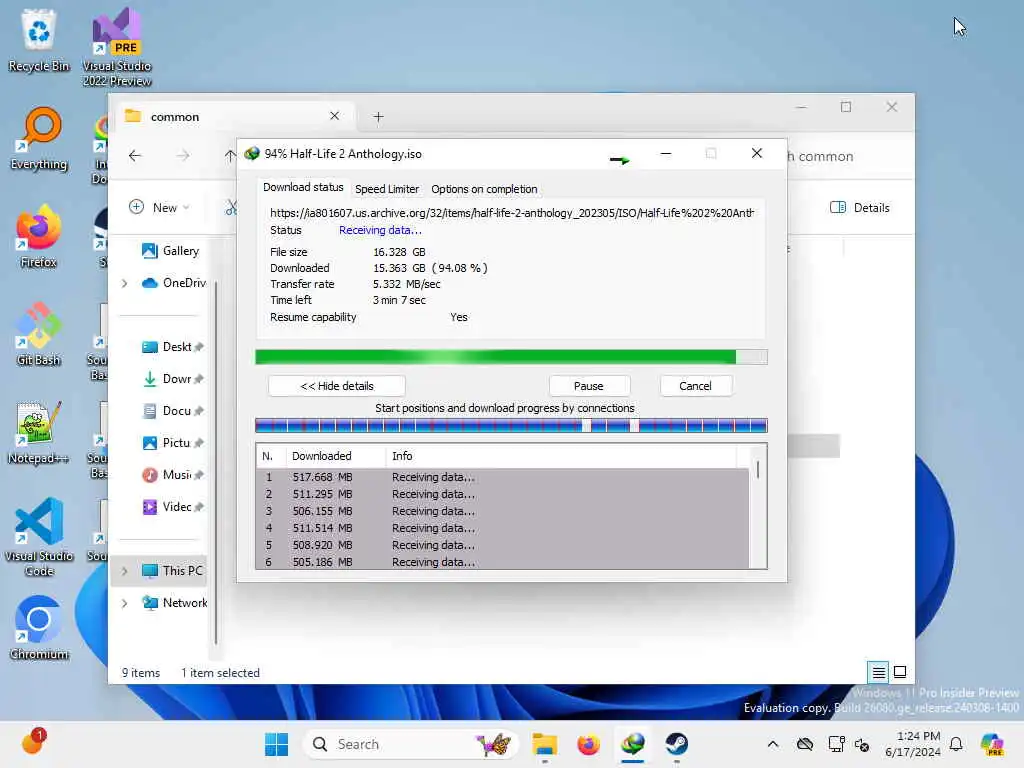Click the cut scissors icon in Explorer
This screenshot has width=1024, height=768.
point(231,208)
